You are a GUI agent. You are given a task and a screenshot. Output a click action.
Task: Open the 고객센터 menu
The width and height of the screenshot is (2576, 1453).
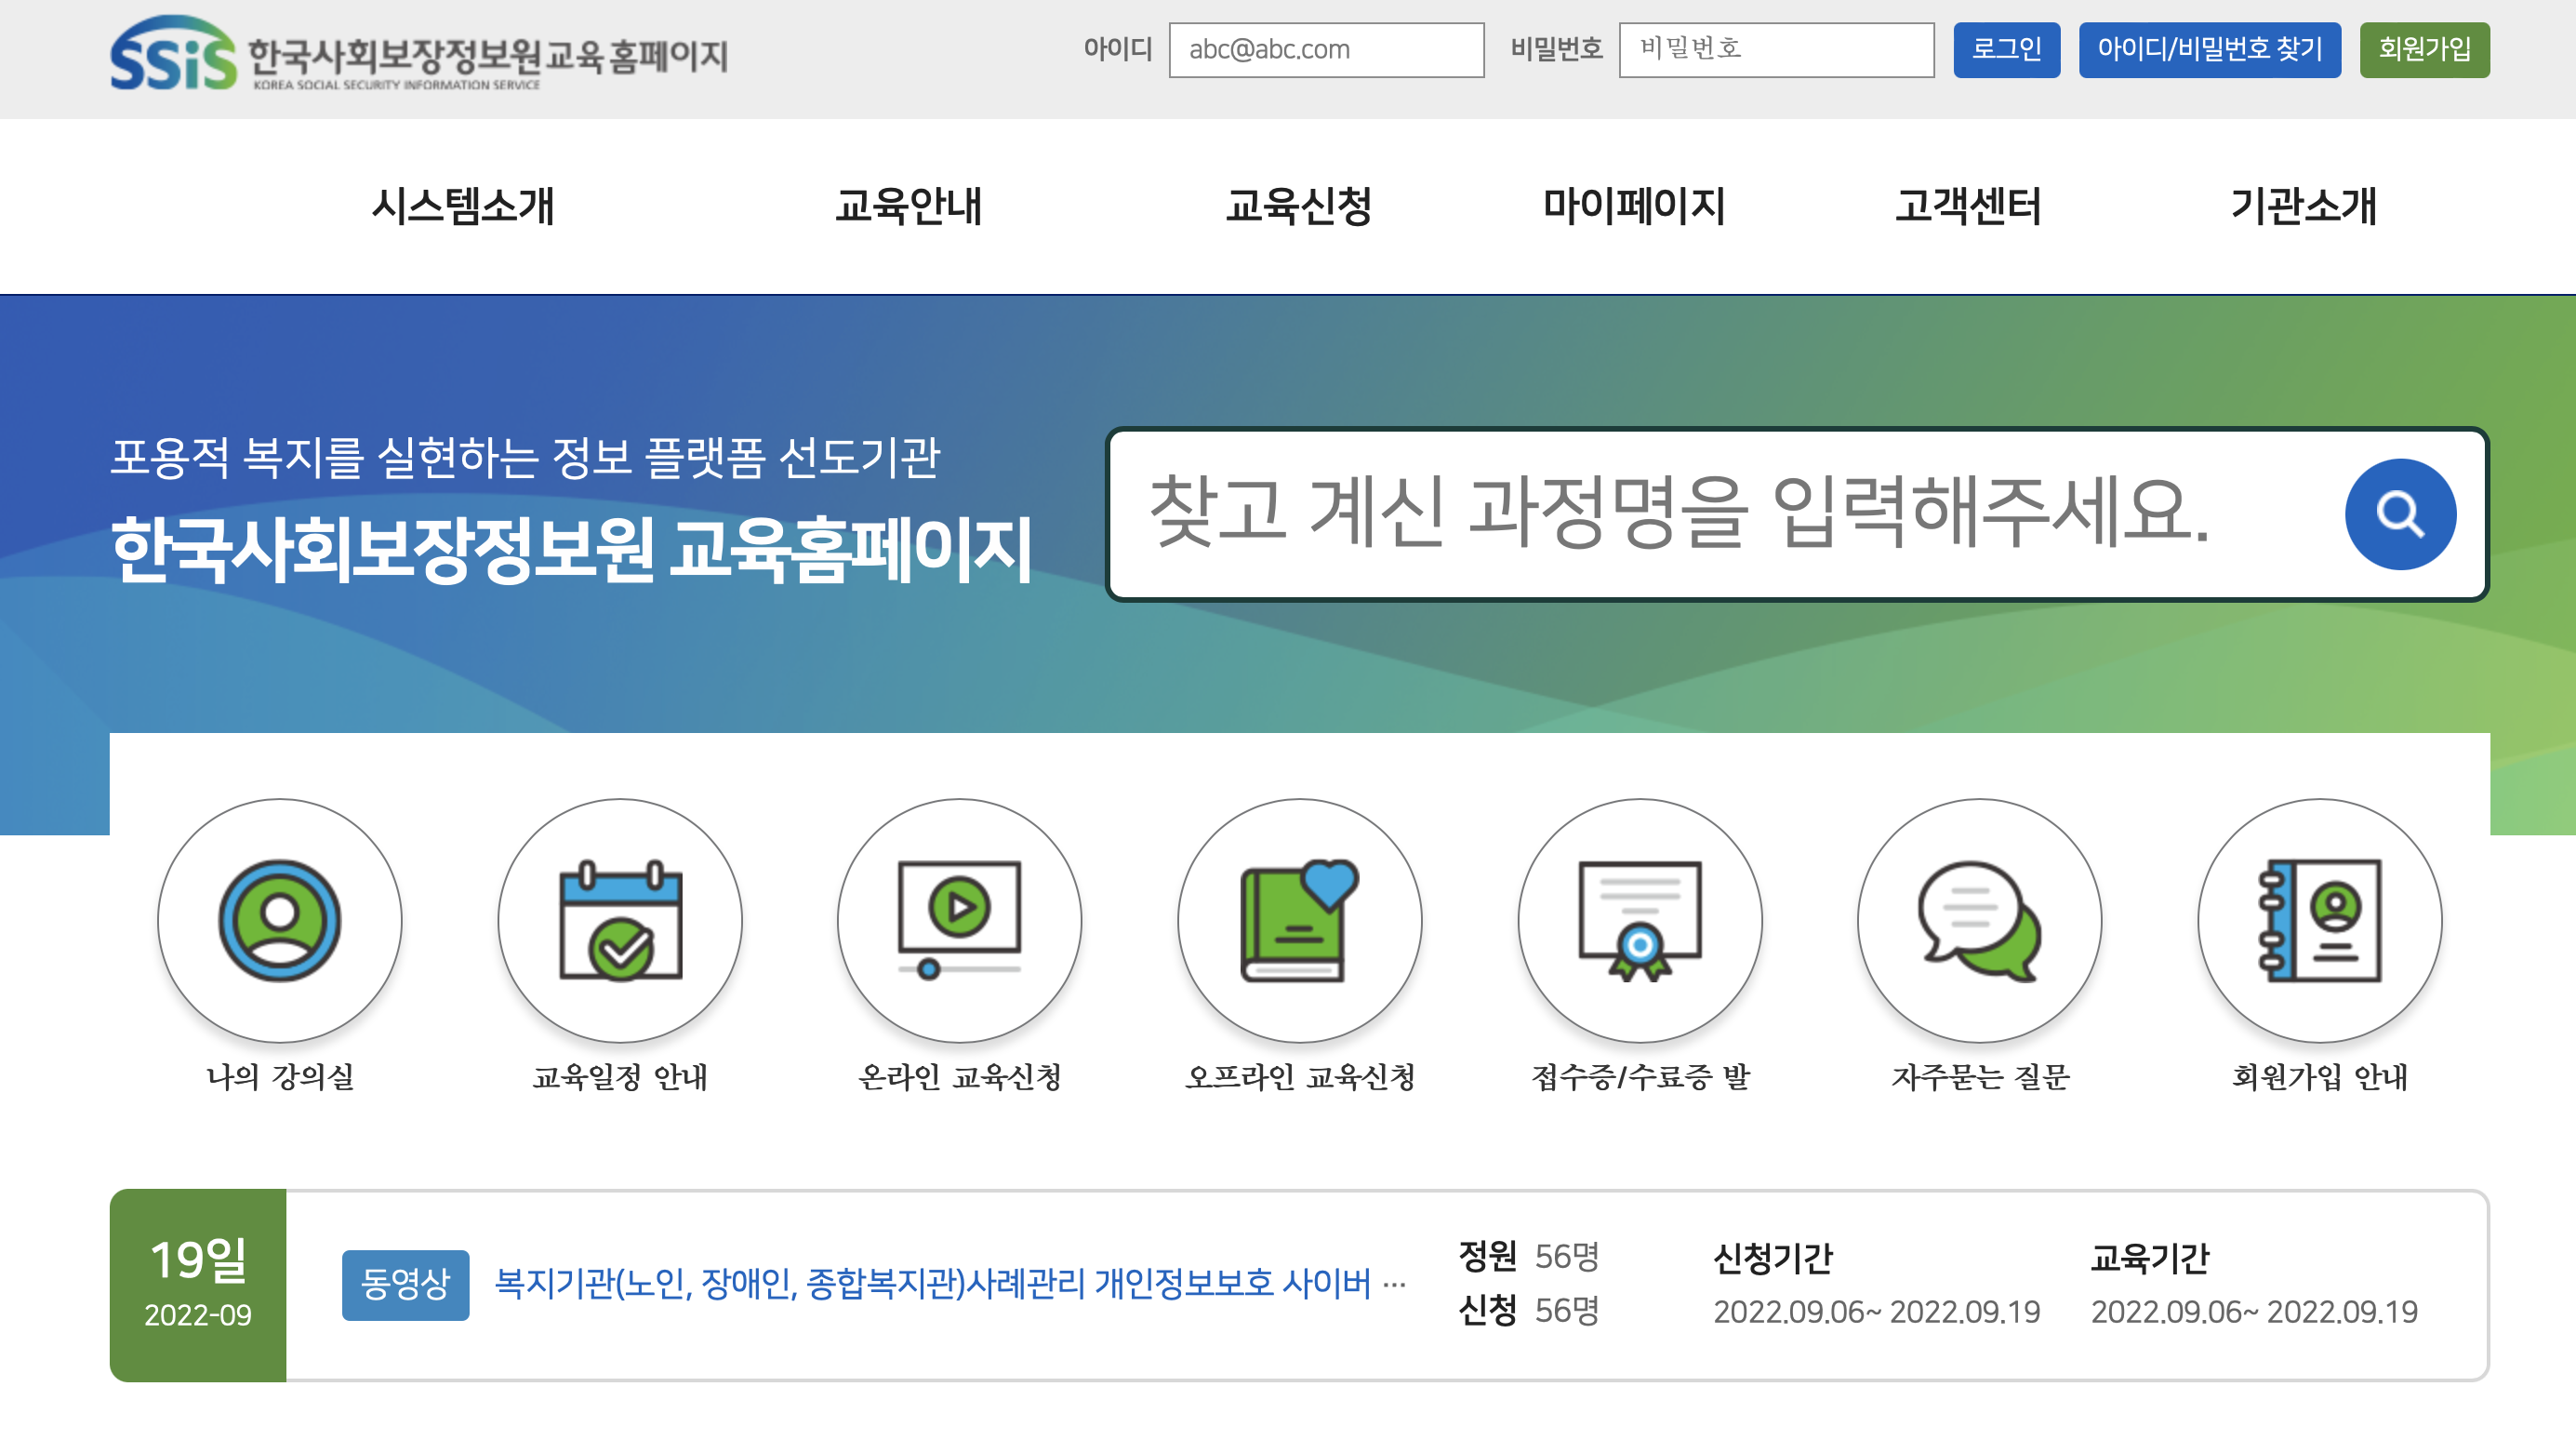coord(1966,208)
